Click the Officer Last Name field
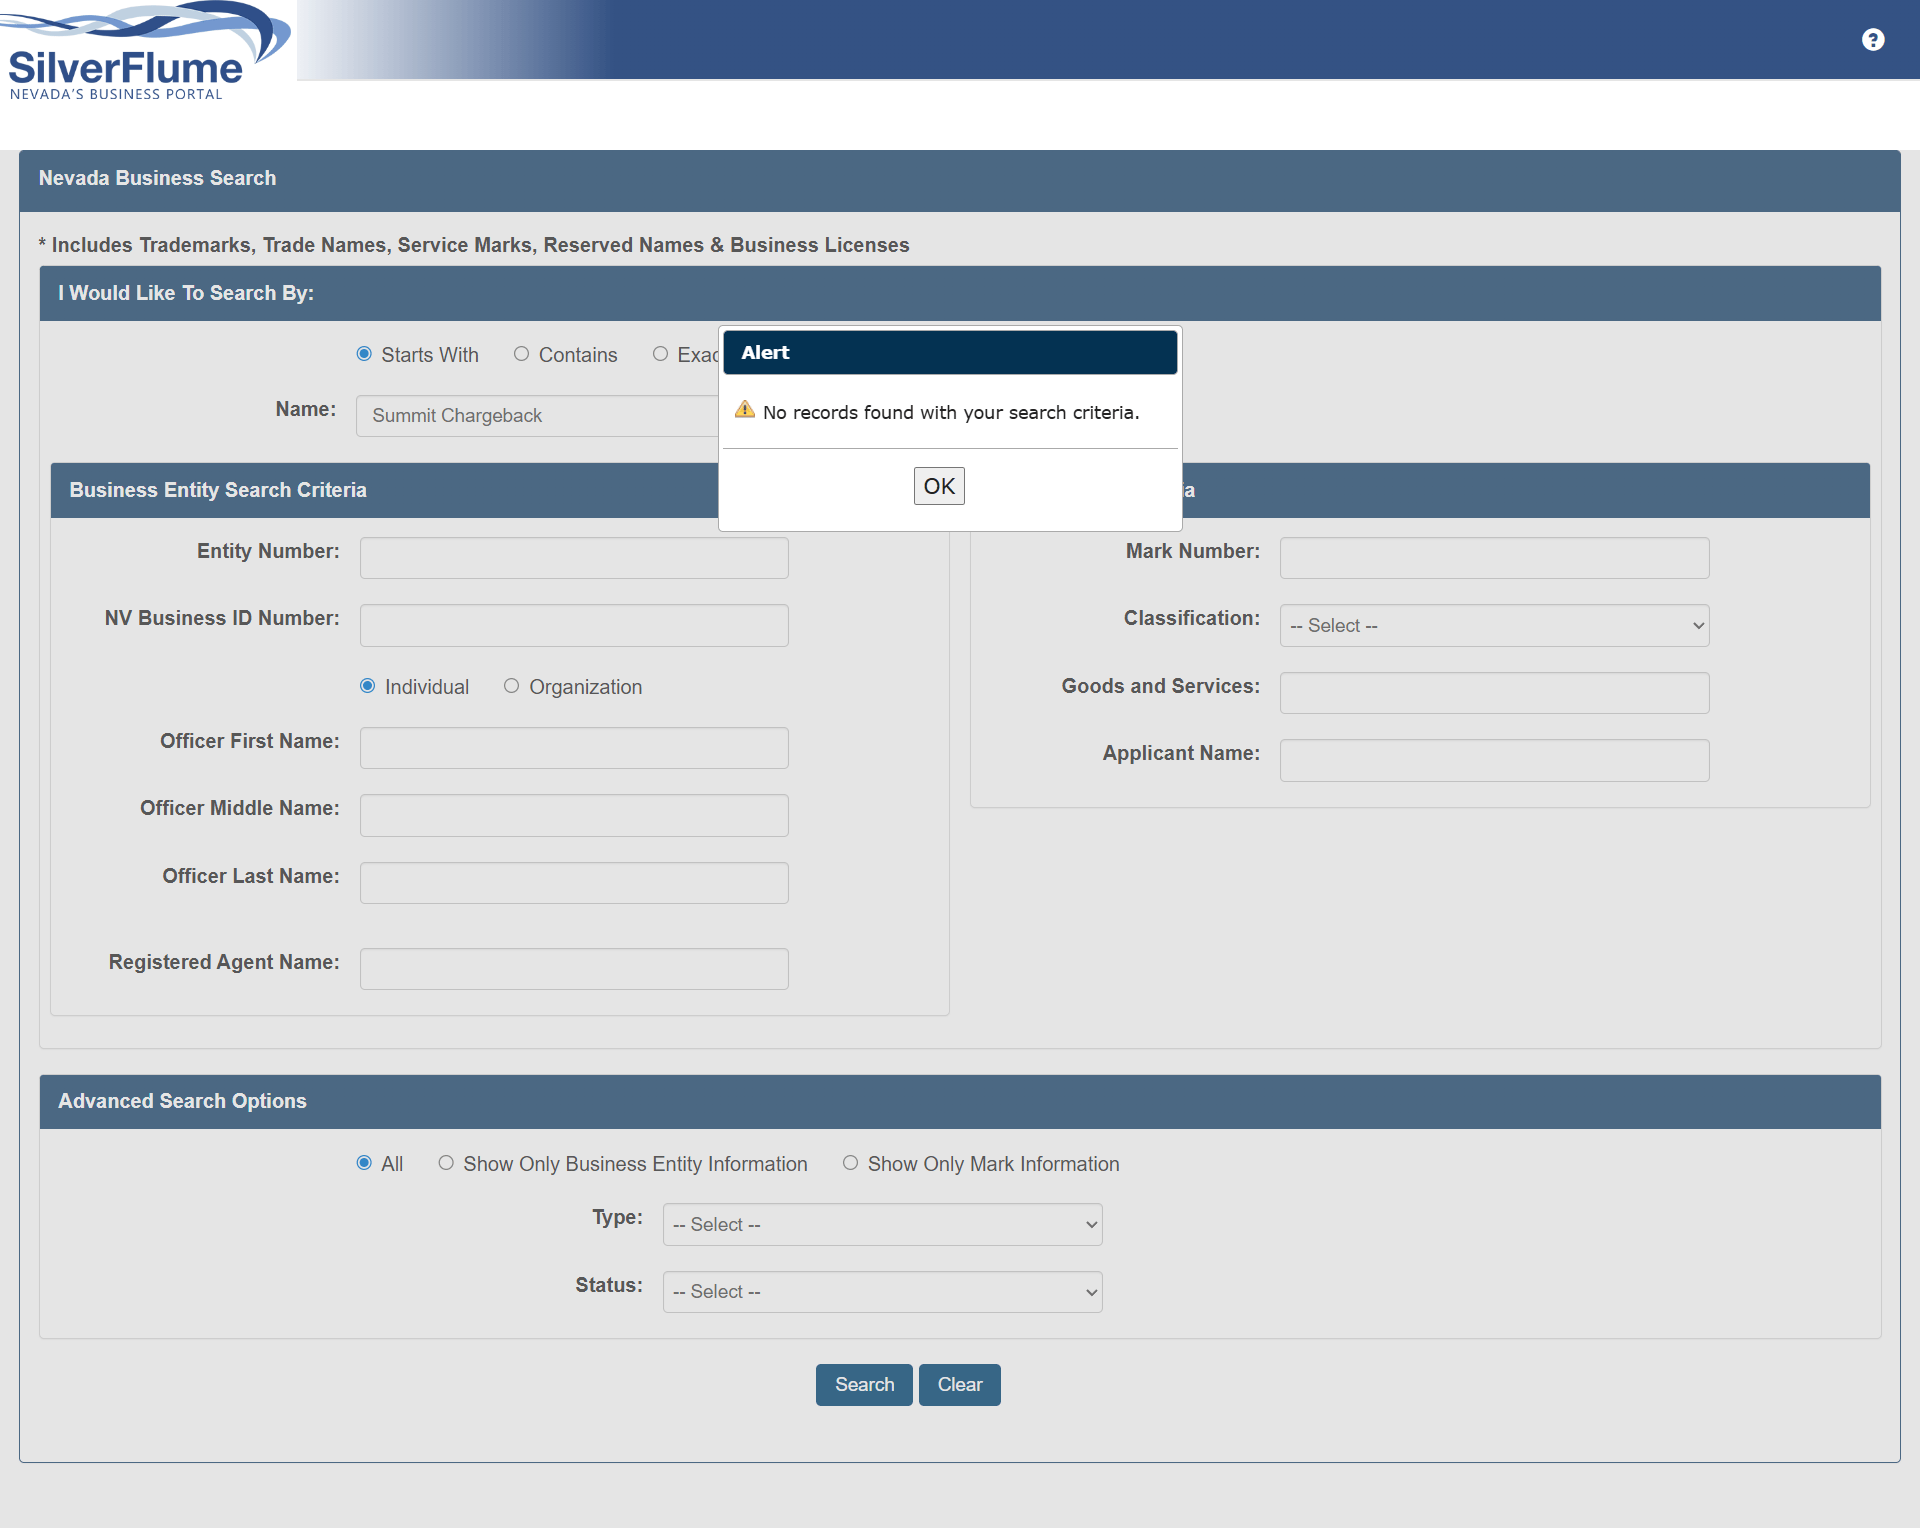 [x=574, y=883]
